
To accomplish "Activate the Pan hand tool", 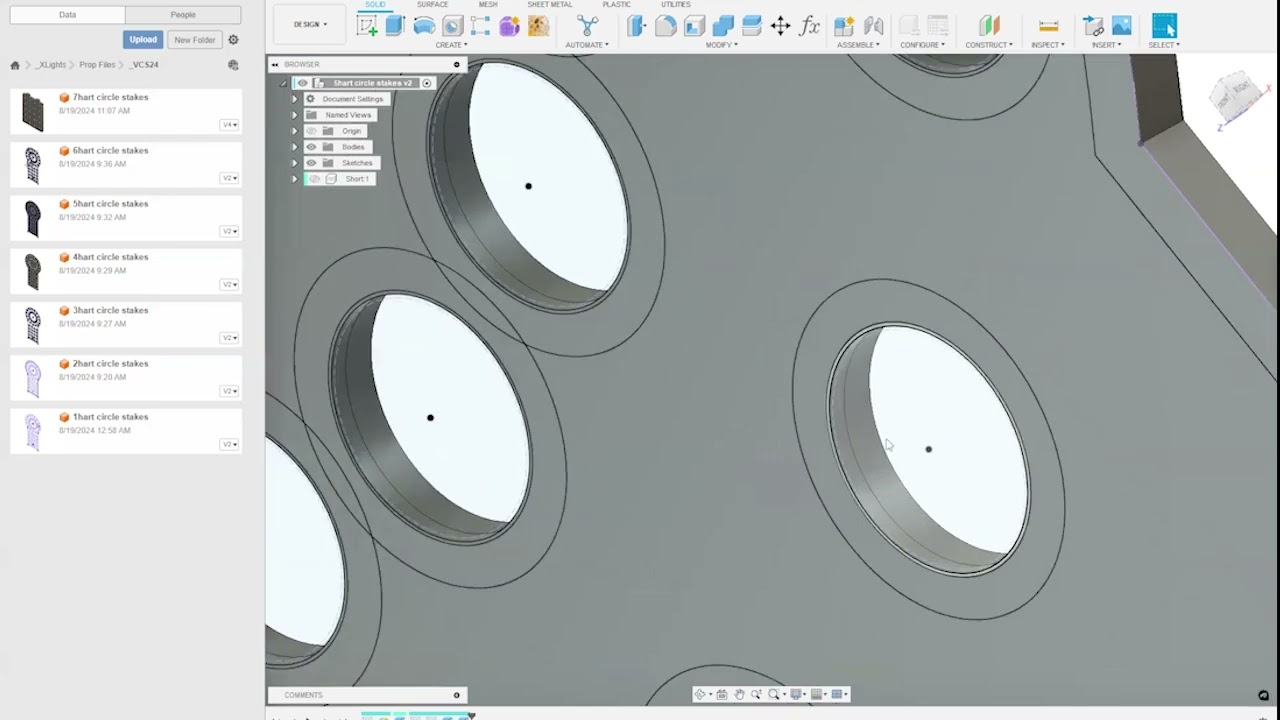I will 739,694.
